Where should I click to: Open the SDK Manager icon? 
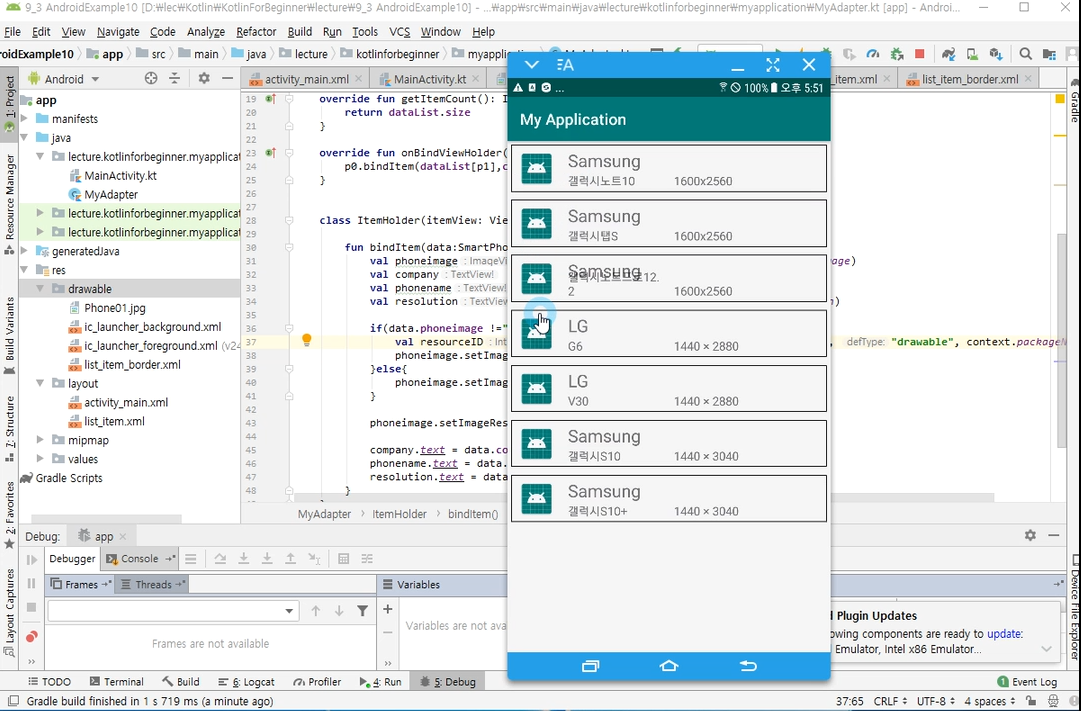(996, 54)
